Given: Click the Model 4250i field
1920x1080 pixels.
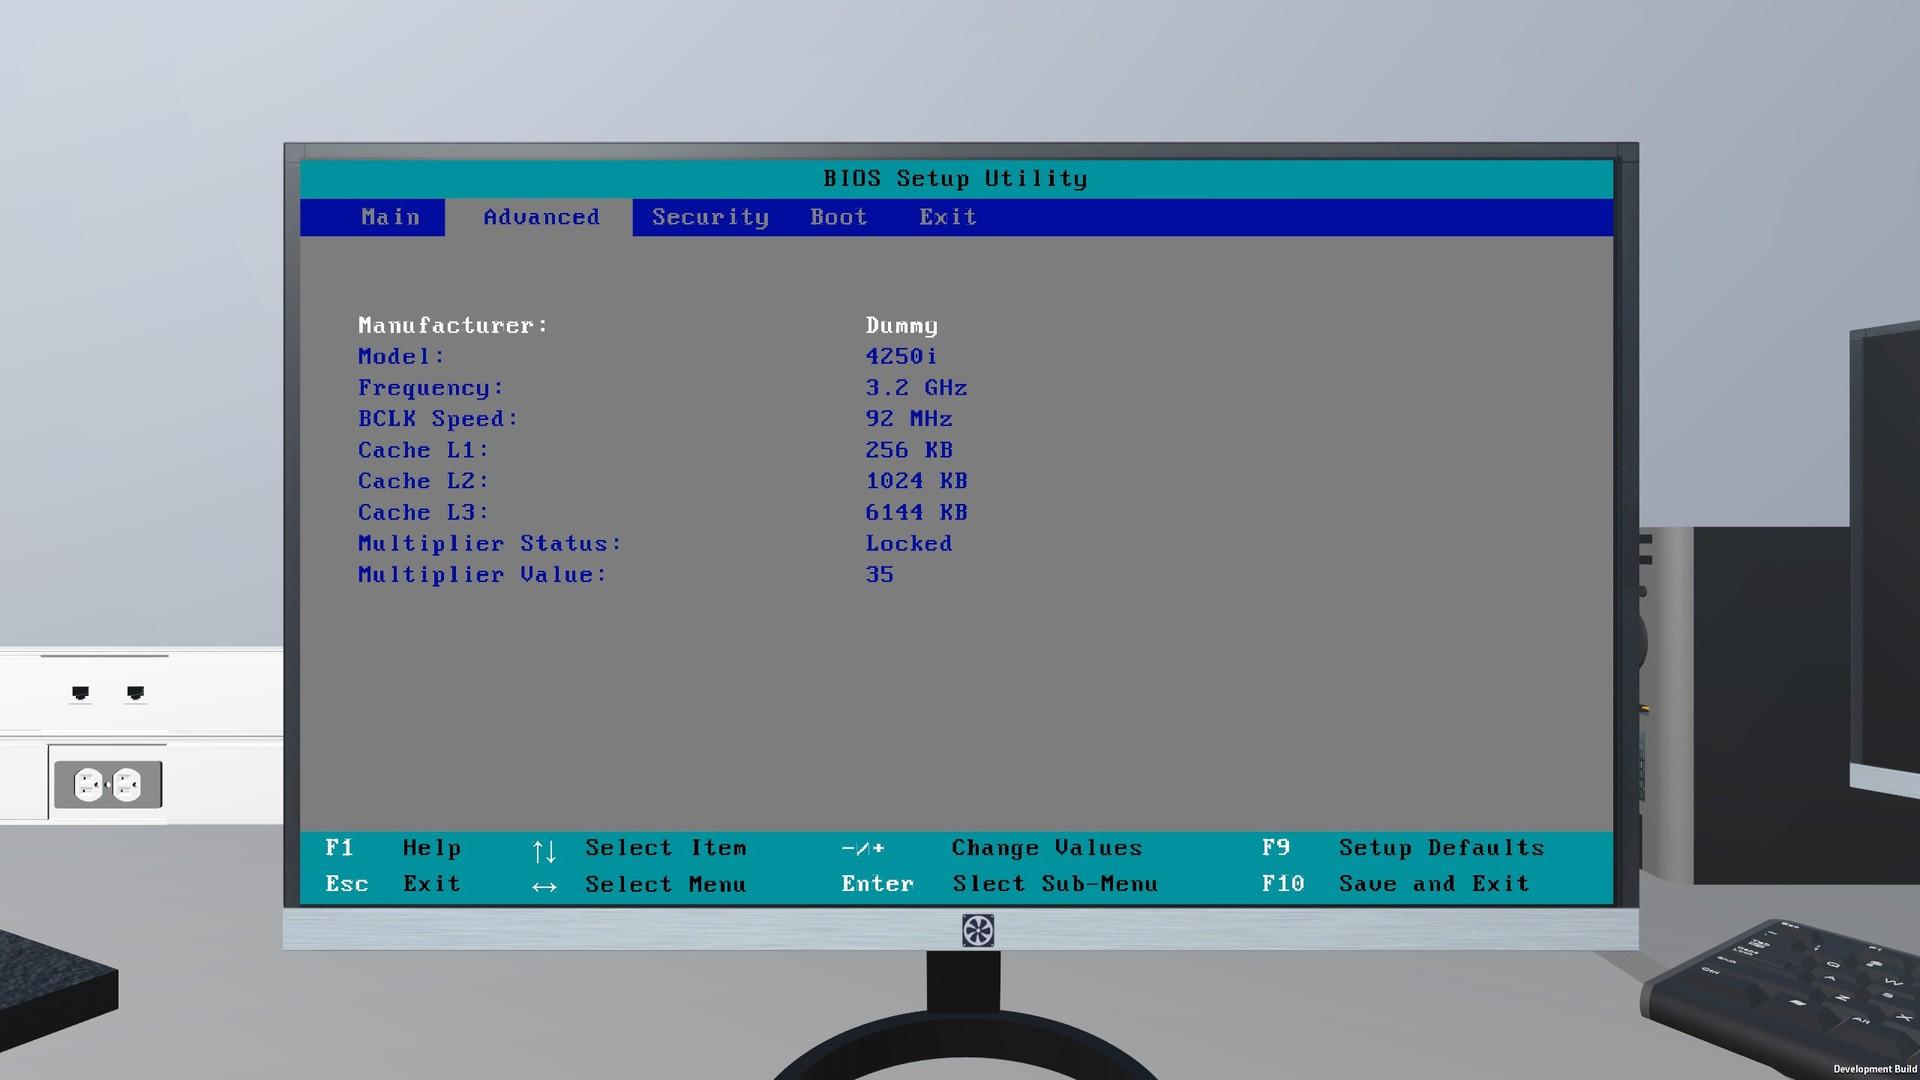Looking at the screenshot, I should [x=901, y=355].
